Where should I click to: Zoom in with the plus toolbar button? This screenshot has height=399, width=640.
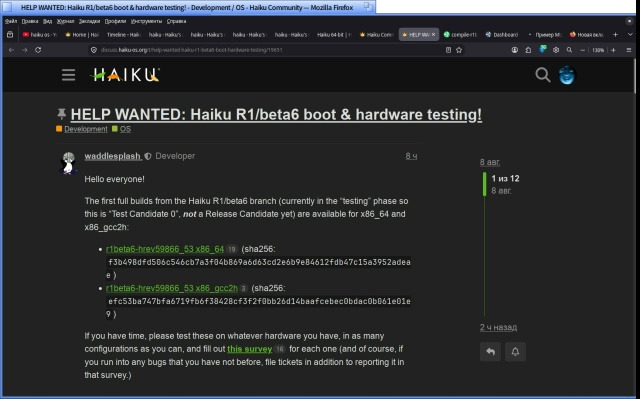coord(613,50)
